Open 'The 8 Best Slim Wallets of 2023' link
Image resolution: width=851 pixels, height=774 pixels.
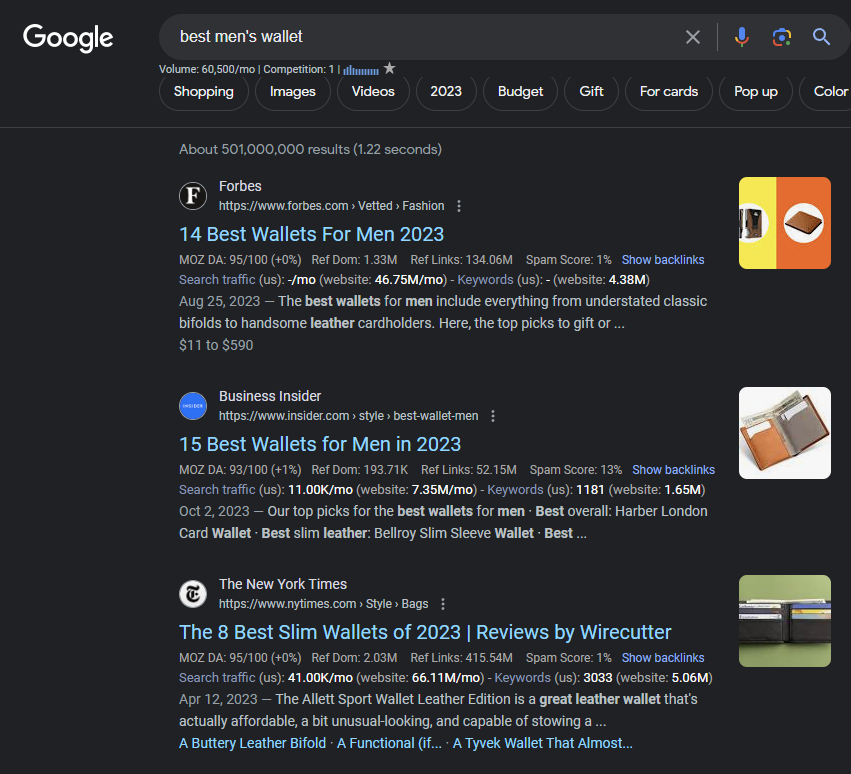click(x=425, y=632)
